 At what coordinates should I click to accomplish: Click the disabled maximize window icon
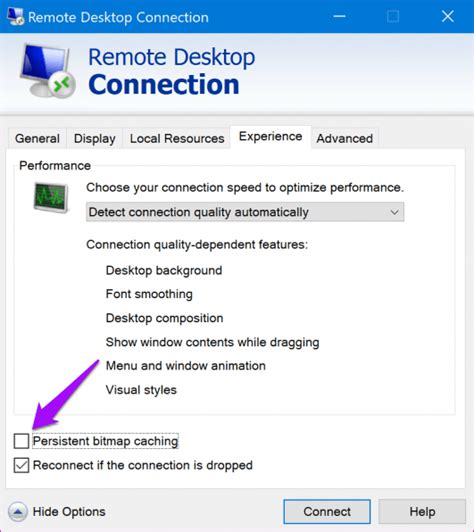393,16
